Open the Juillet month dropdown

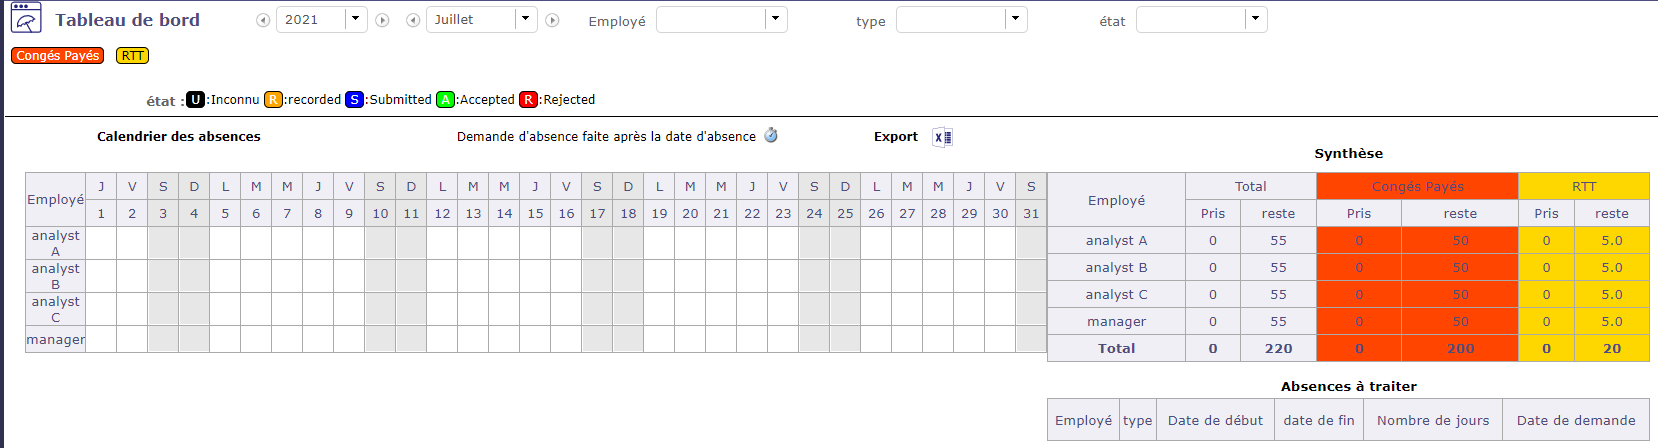click(526, 19)
